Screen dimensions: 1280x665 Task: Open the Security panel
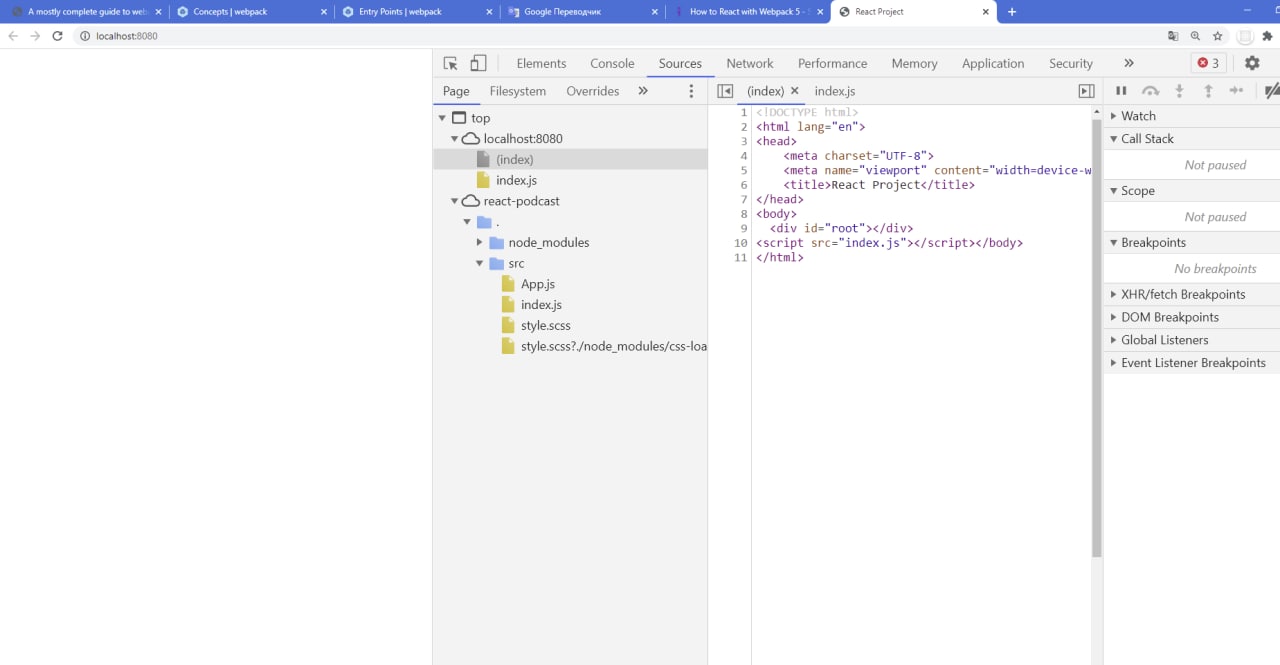1071,63
